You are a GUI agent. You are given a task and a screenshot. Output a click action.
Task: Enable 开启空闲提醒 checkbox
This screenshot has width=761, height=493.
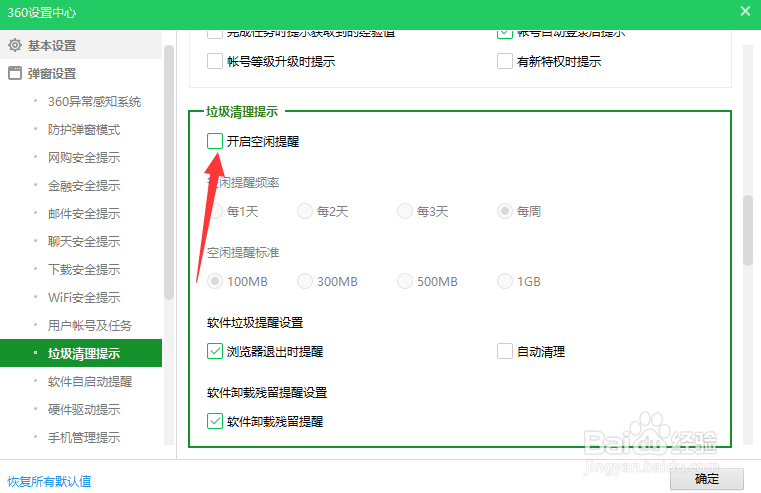(215, 141)
